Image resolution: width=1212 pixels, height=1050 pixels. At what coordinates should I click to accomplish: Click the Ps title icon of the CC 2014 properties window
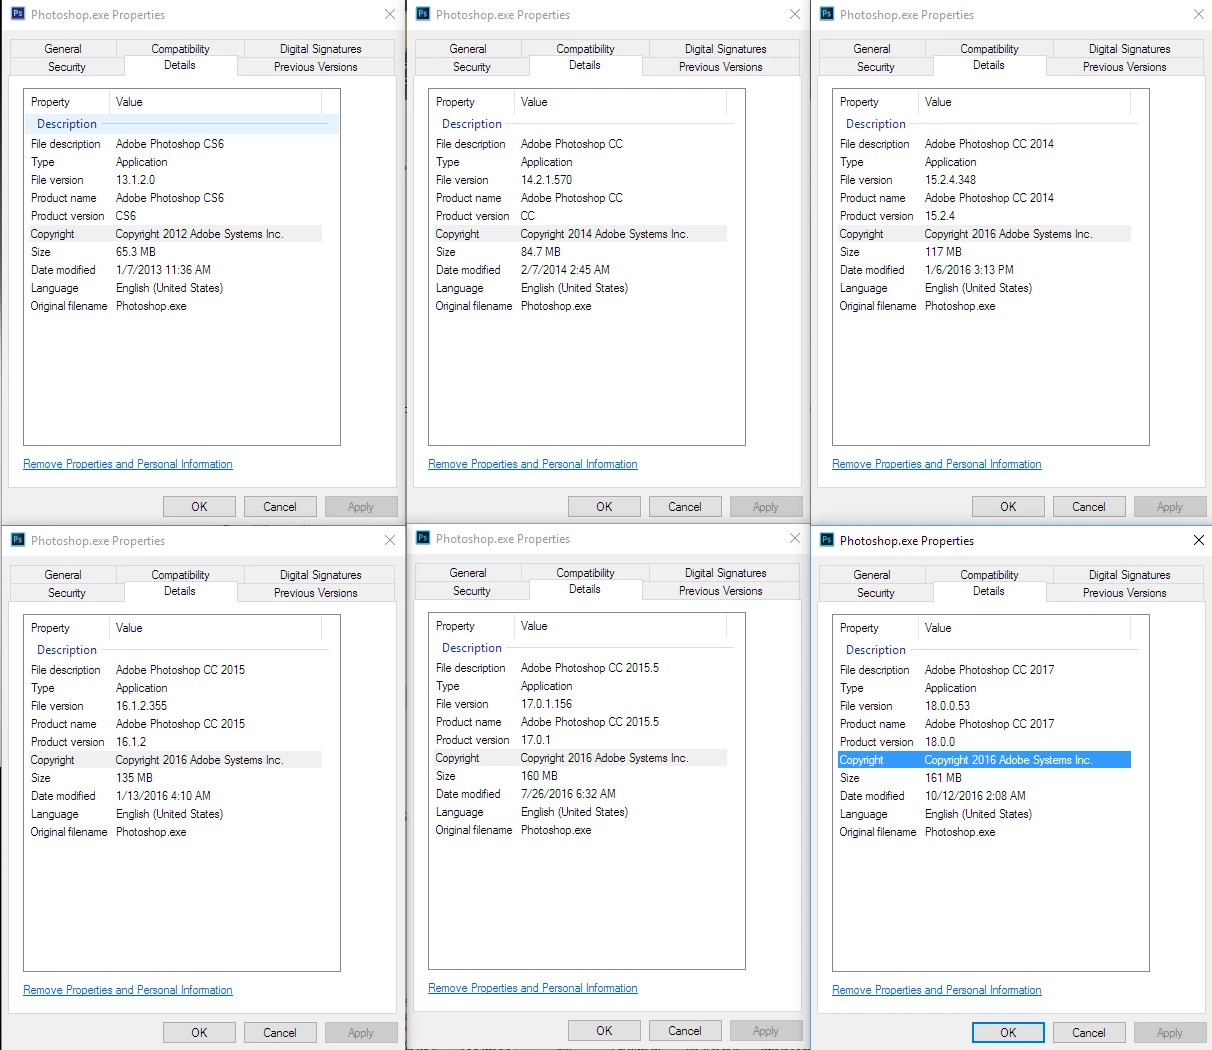pyautogui.click(x=827, y=14)
